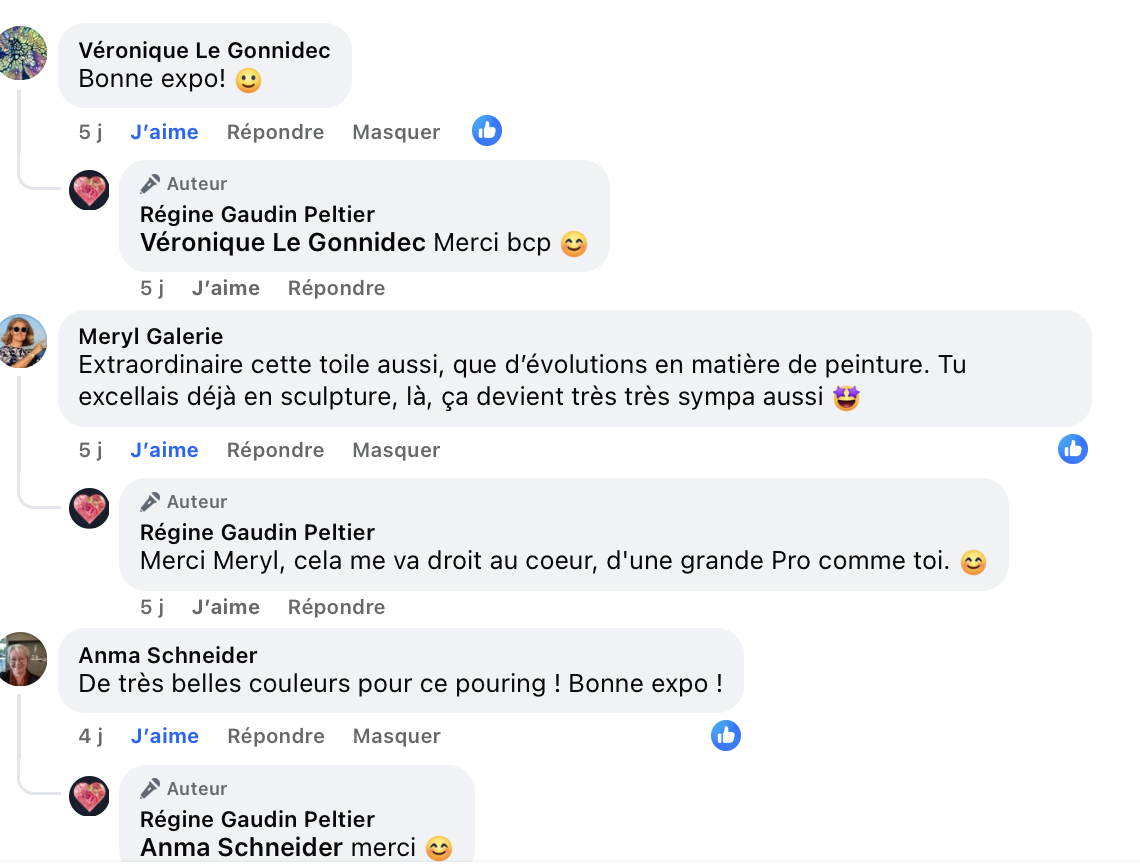The width and height of the screenshot is (1140, 864).
Task: Click the 4 j timestamp on Anma's comment
Action: 90,736
